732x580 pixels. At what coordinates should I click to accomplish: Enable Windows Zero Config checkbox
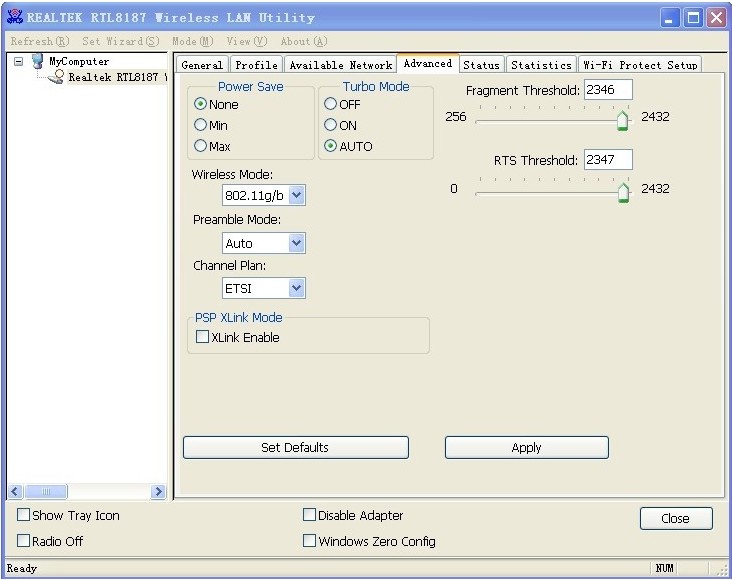309,541
